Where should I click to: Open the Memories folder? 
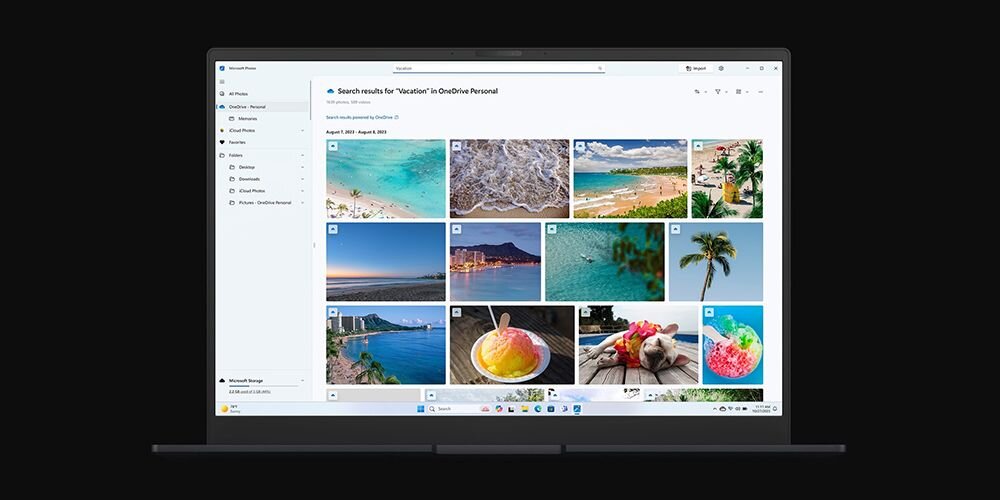point(247,118)
